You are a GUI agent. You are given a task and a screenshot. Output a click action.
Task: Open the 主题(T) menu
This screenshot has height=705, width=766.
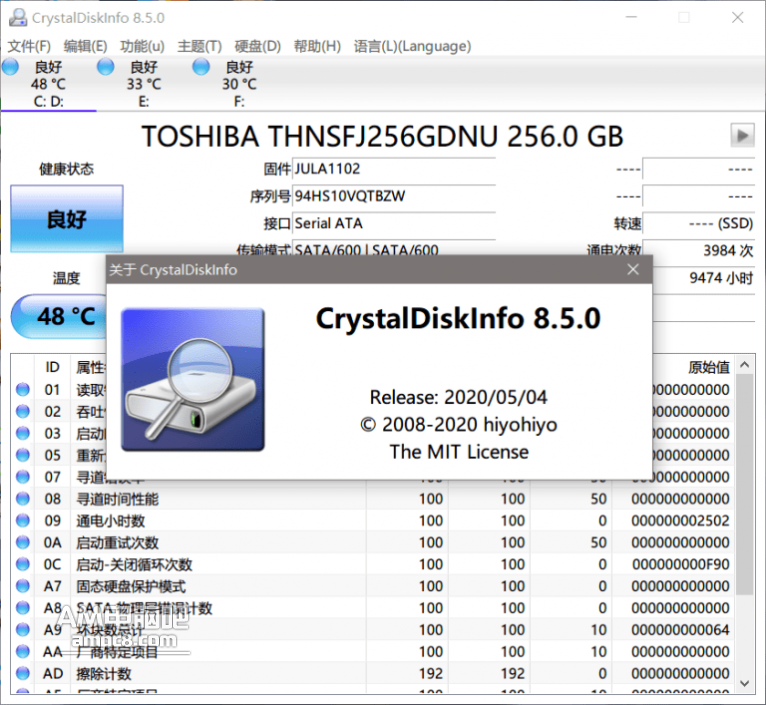199,46
